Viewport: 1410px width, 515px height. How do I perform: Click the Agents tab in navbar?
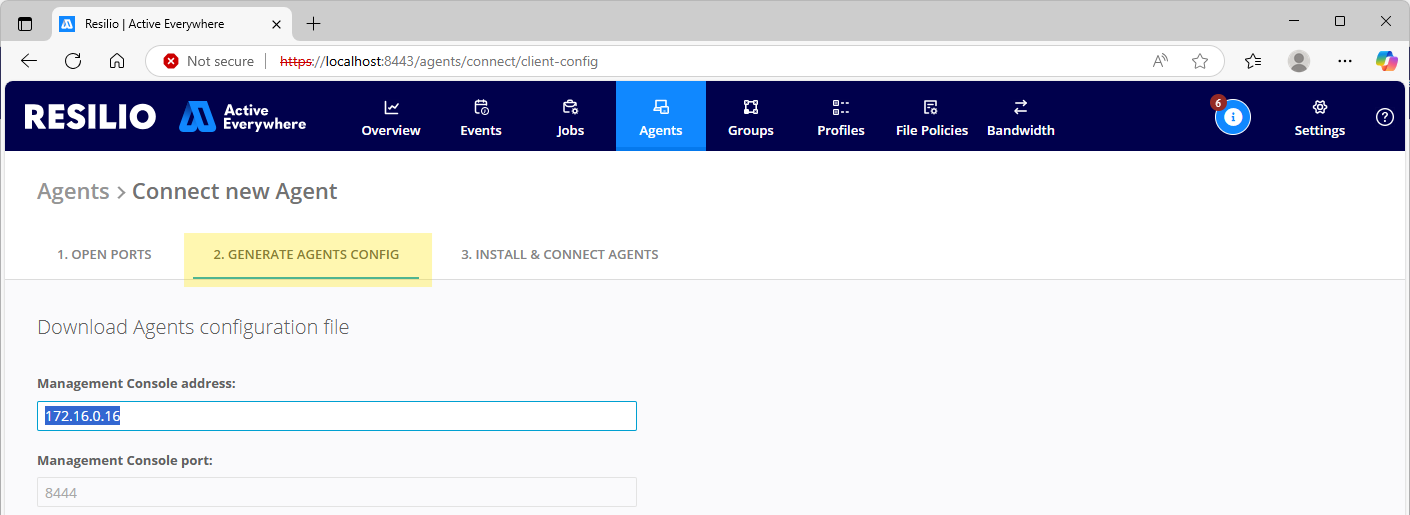tap(660, 117)
